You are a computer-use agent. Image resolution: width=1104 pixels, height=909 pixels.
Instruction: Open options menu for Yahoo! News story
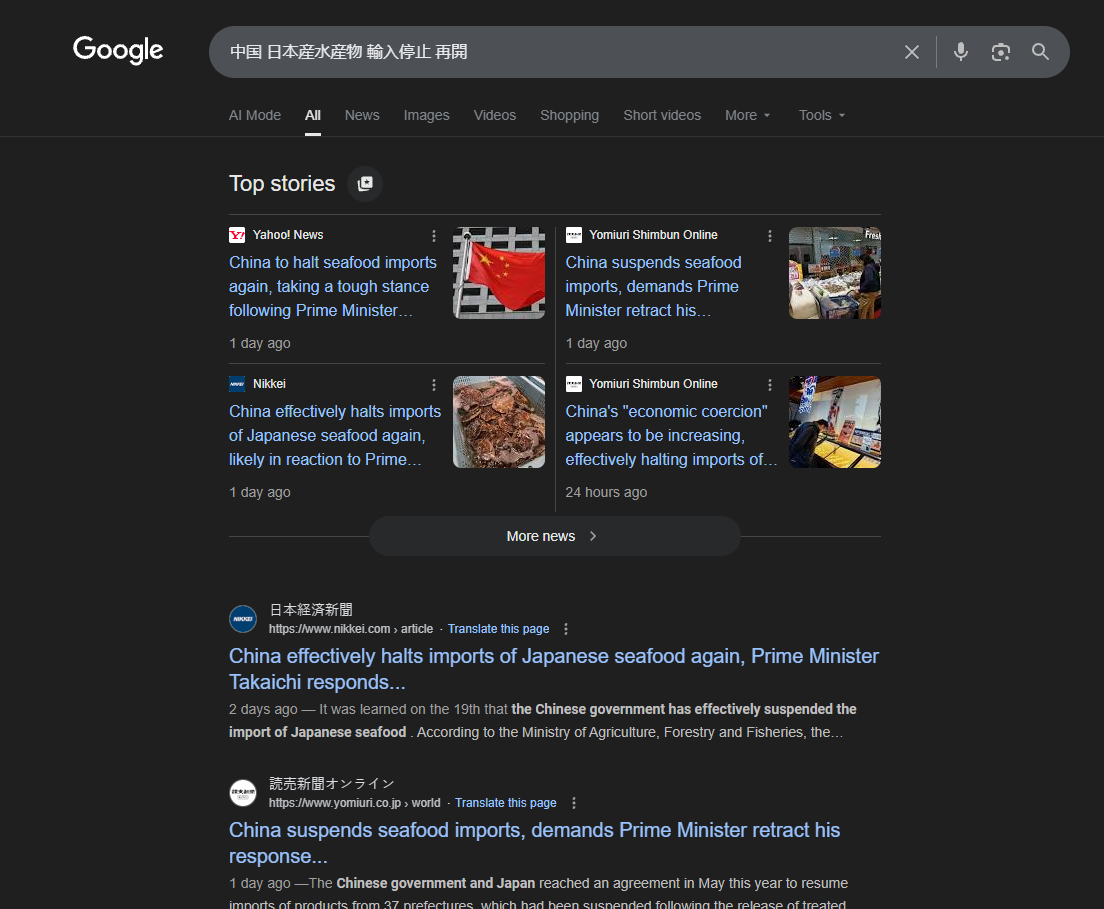point(434,236)
